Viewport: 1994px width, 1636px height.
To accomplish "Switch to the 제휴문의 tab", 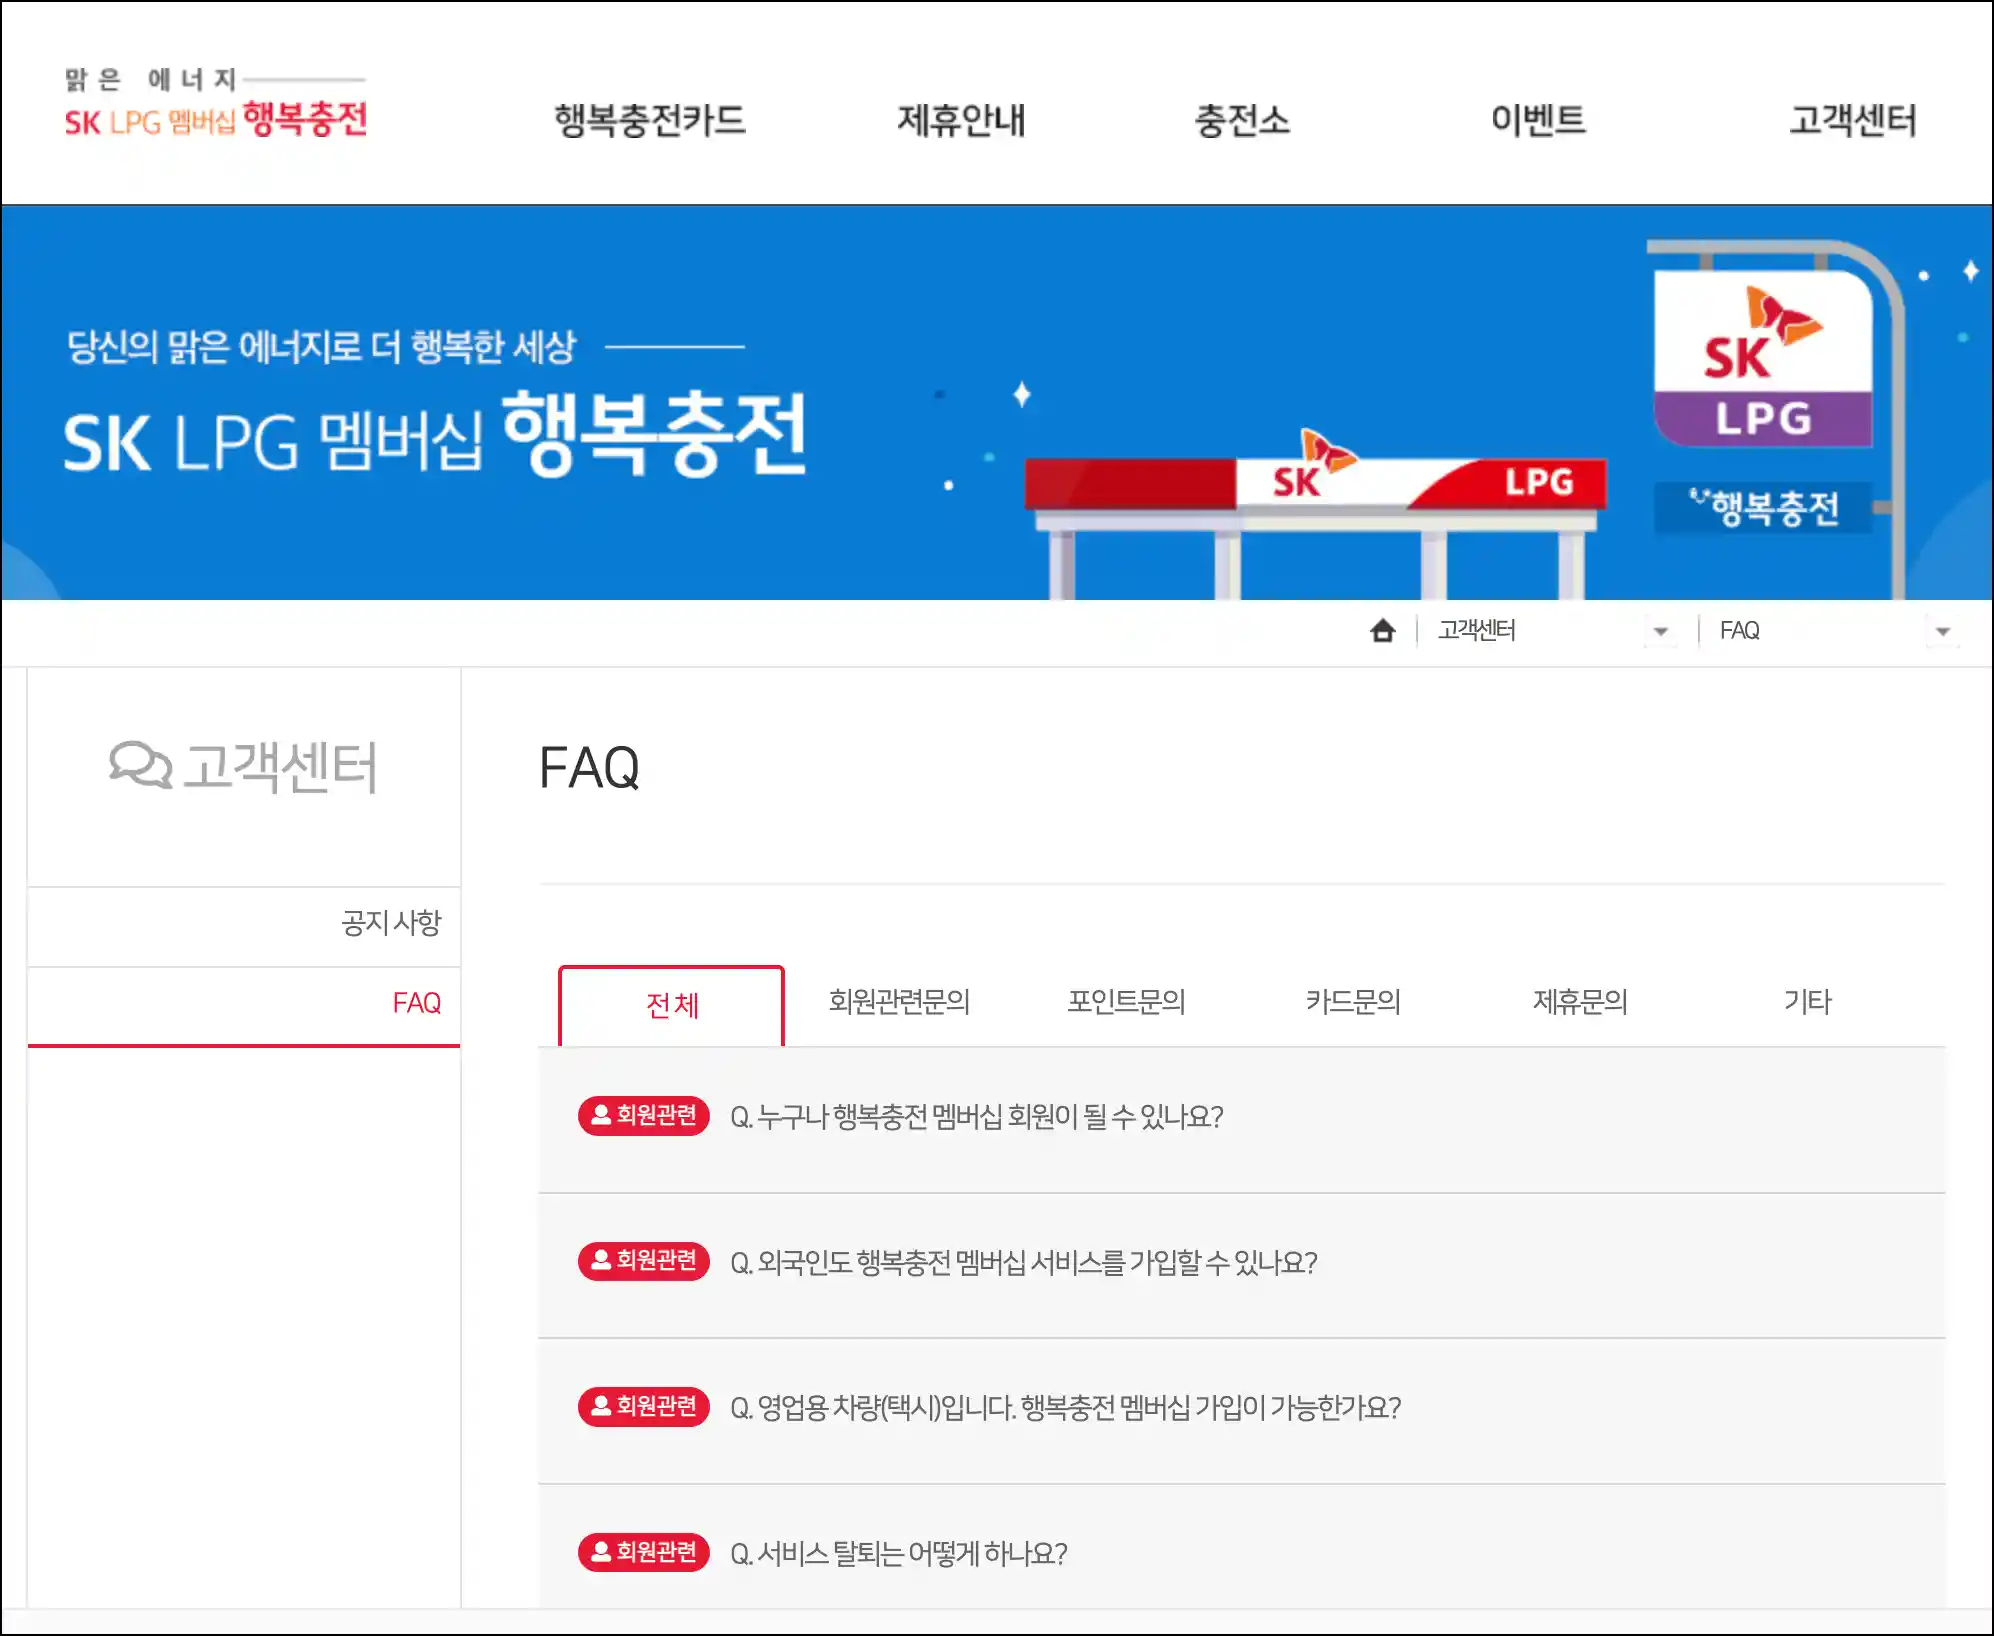I will (x=1580, y=1001).
